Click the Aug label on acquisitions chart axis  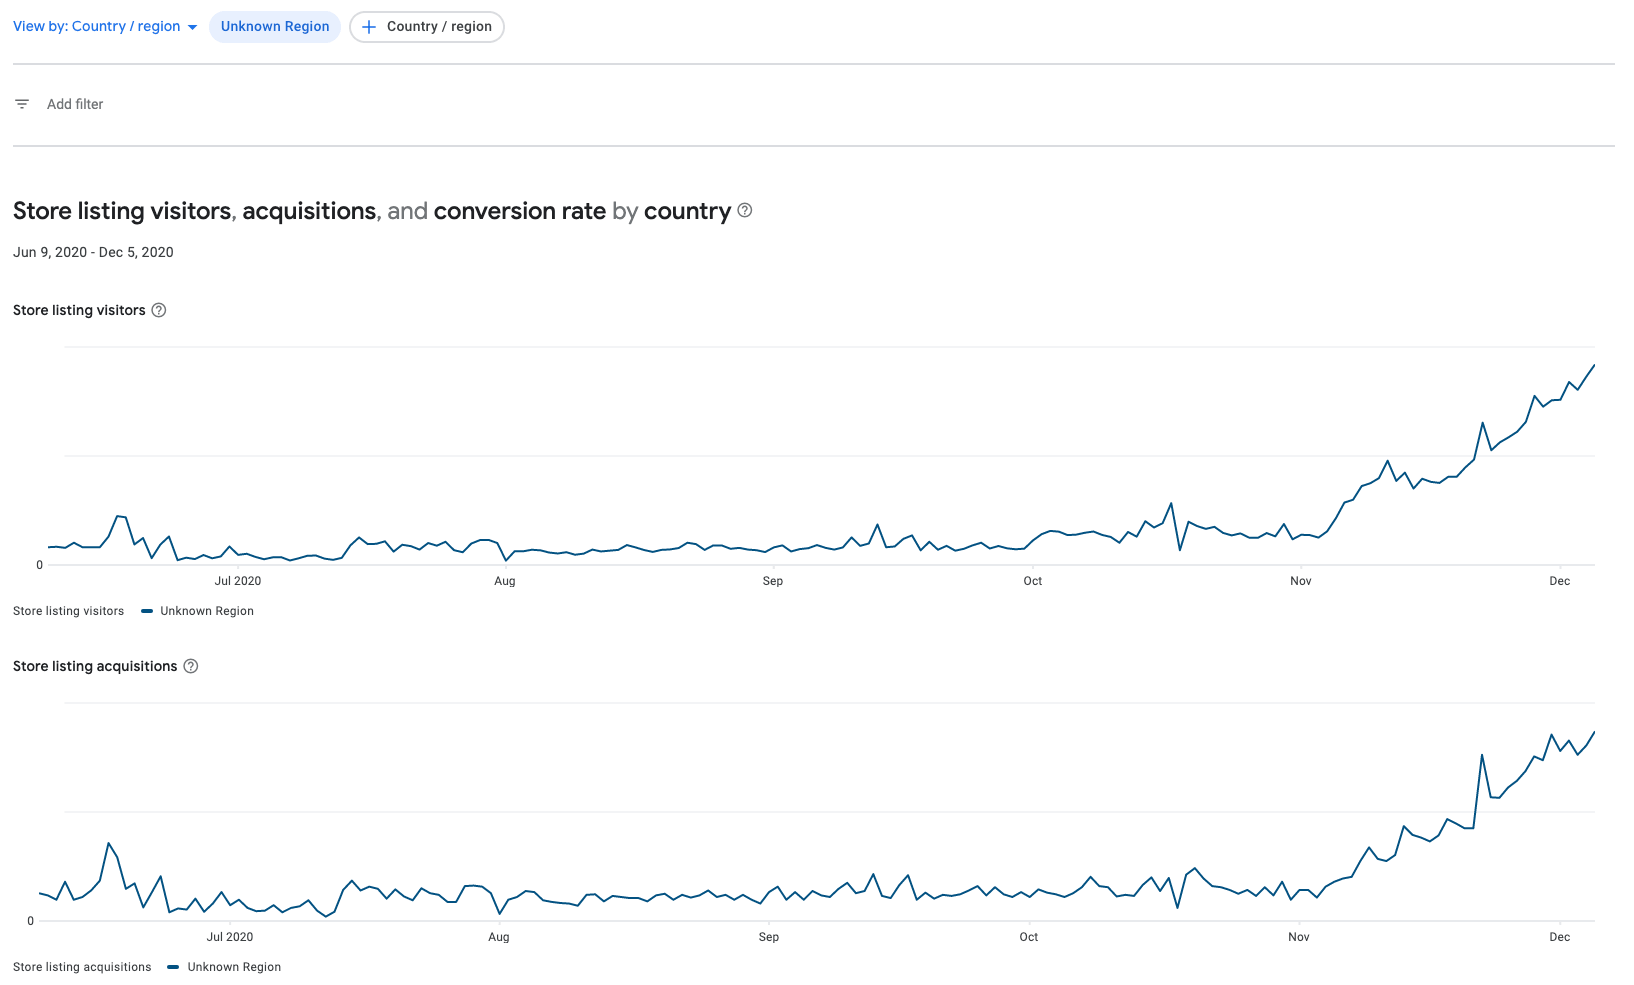(499, 937)
